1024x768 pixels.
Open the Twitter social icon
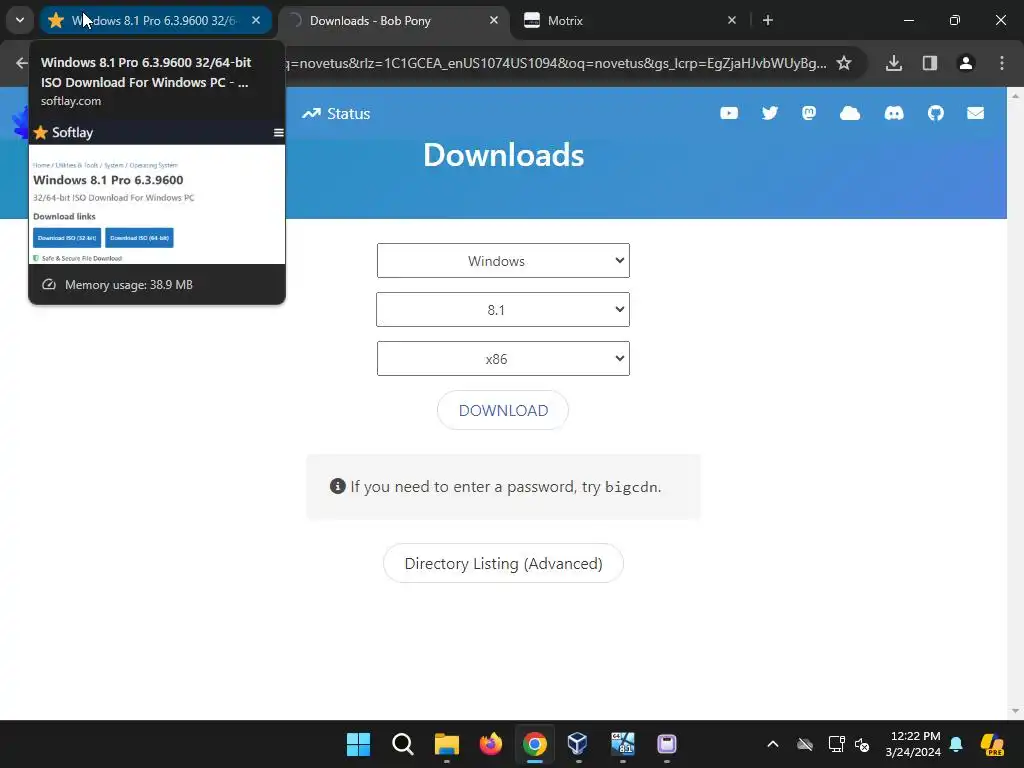(x=770, y=114)
